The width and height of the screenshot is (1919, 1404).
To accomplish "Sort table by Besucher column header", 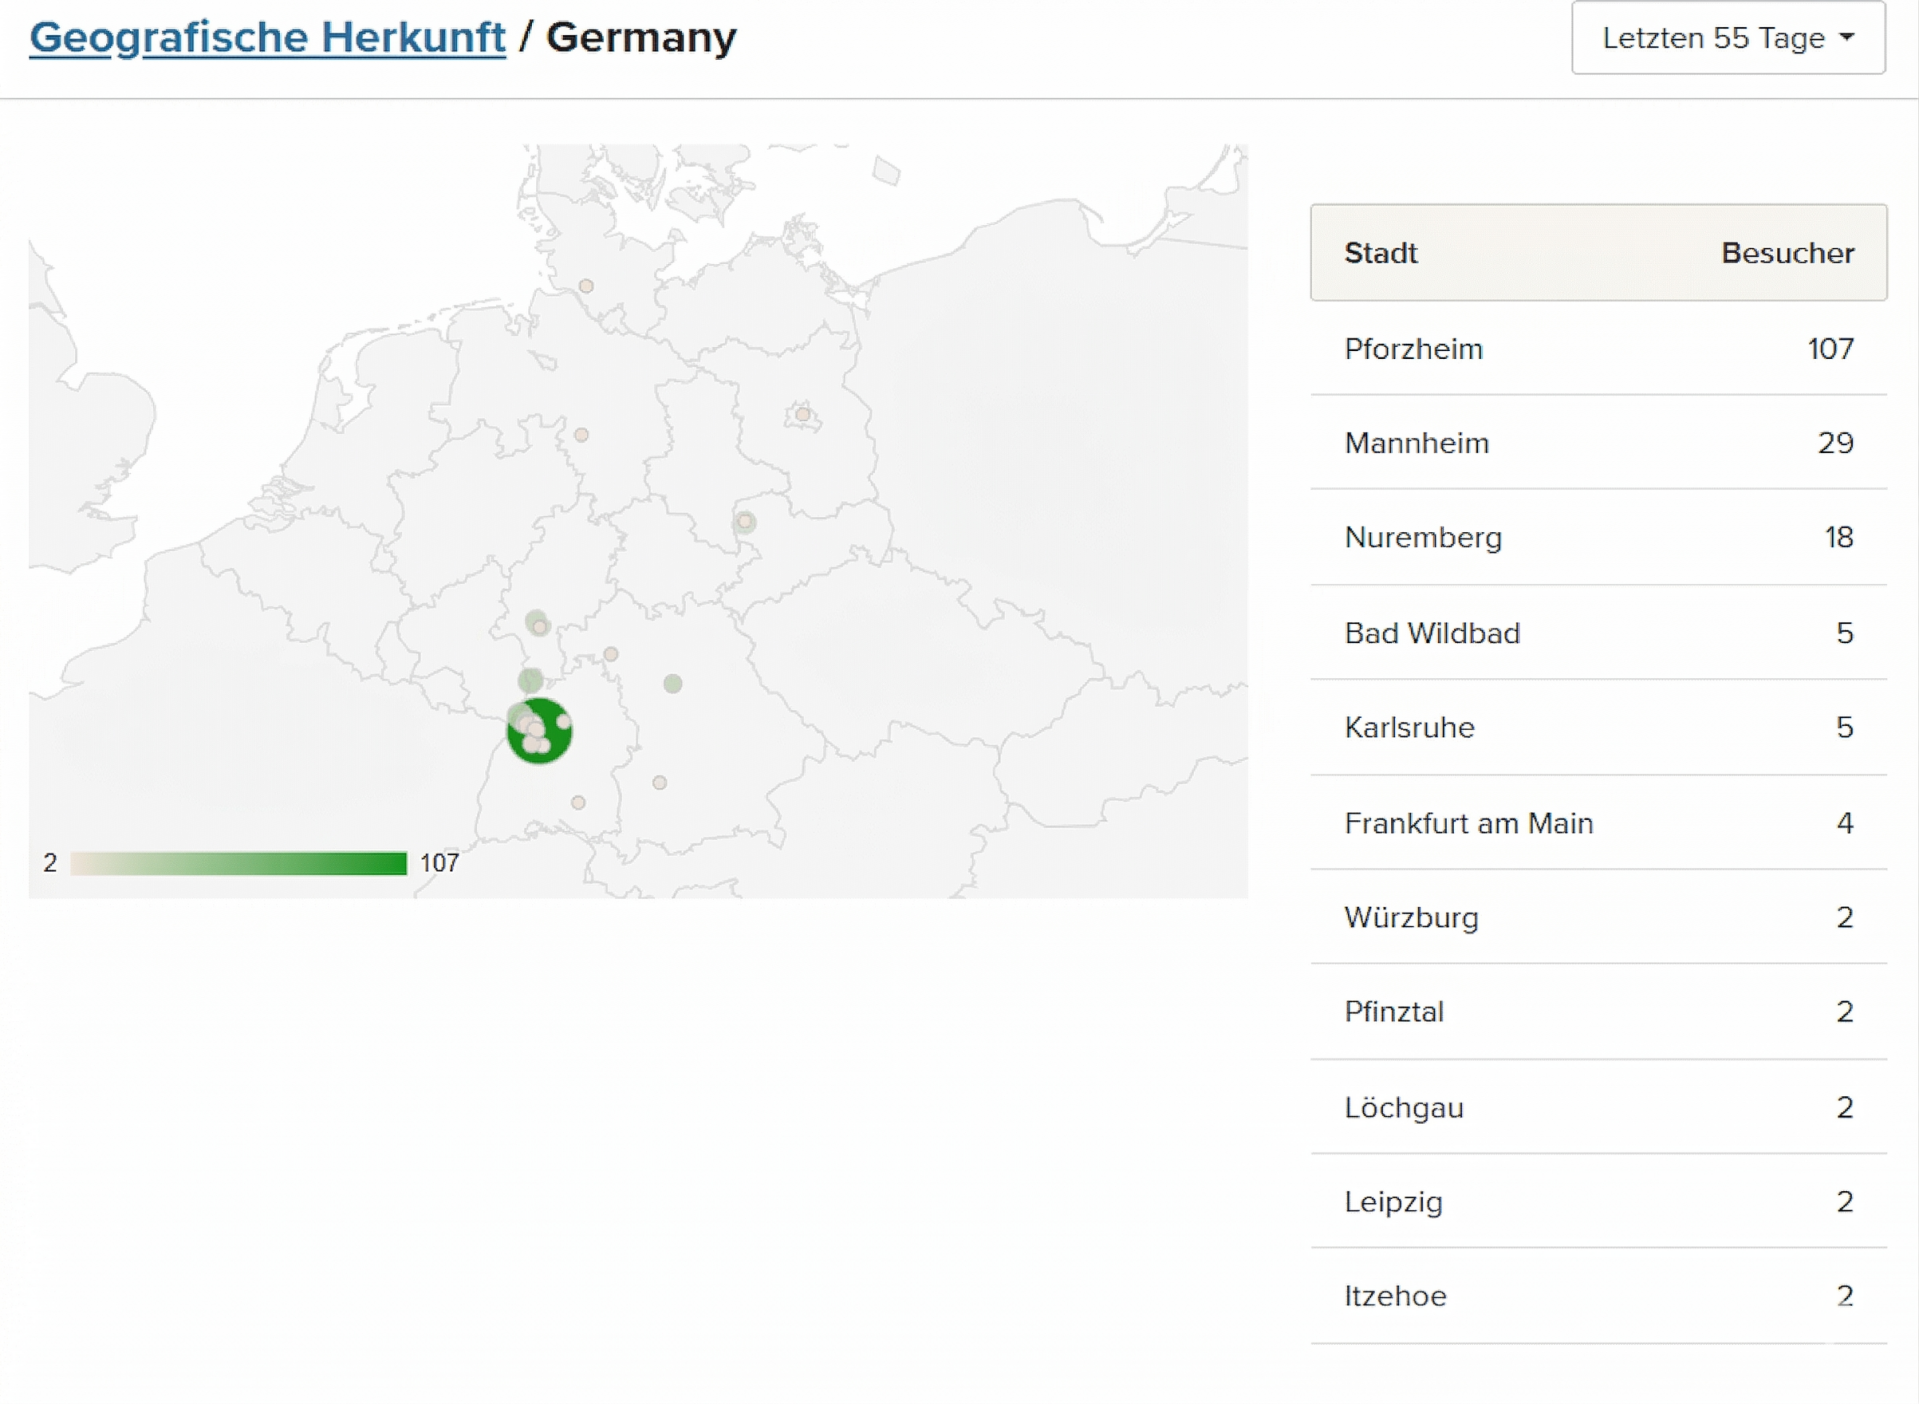I will pos(1787,253).
